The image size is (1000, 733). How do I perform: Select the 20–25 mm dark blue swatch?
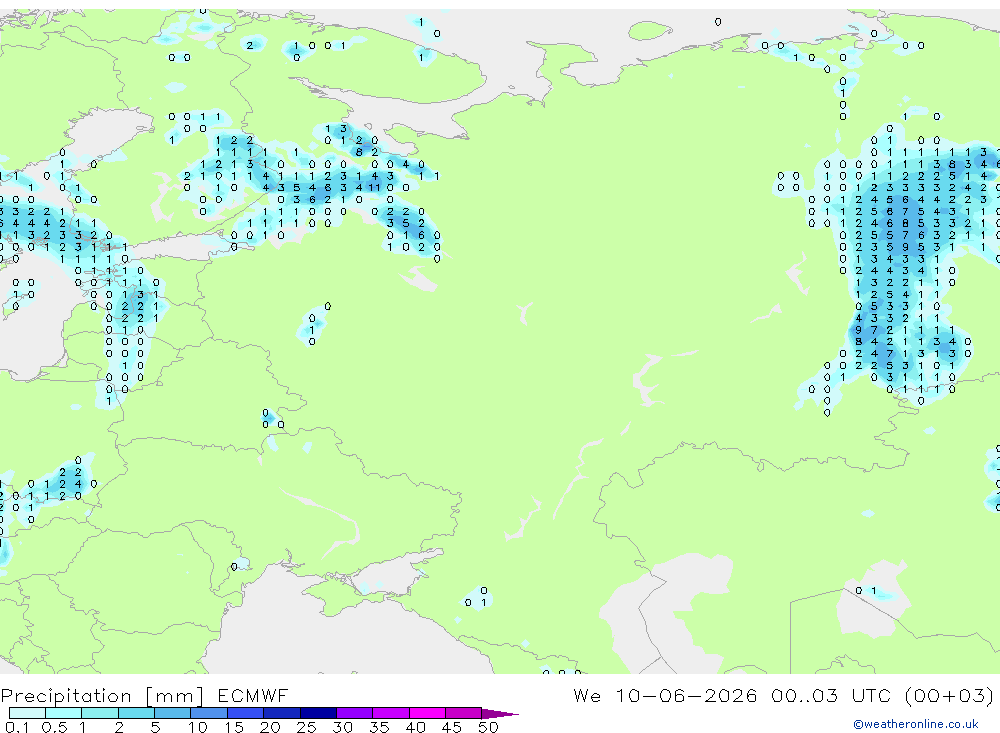282,713
